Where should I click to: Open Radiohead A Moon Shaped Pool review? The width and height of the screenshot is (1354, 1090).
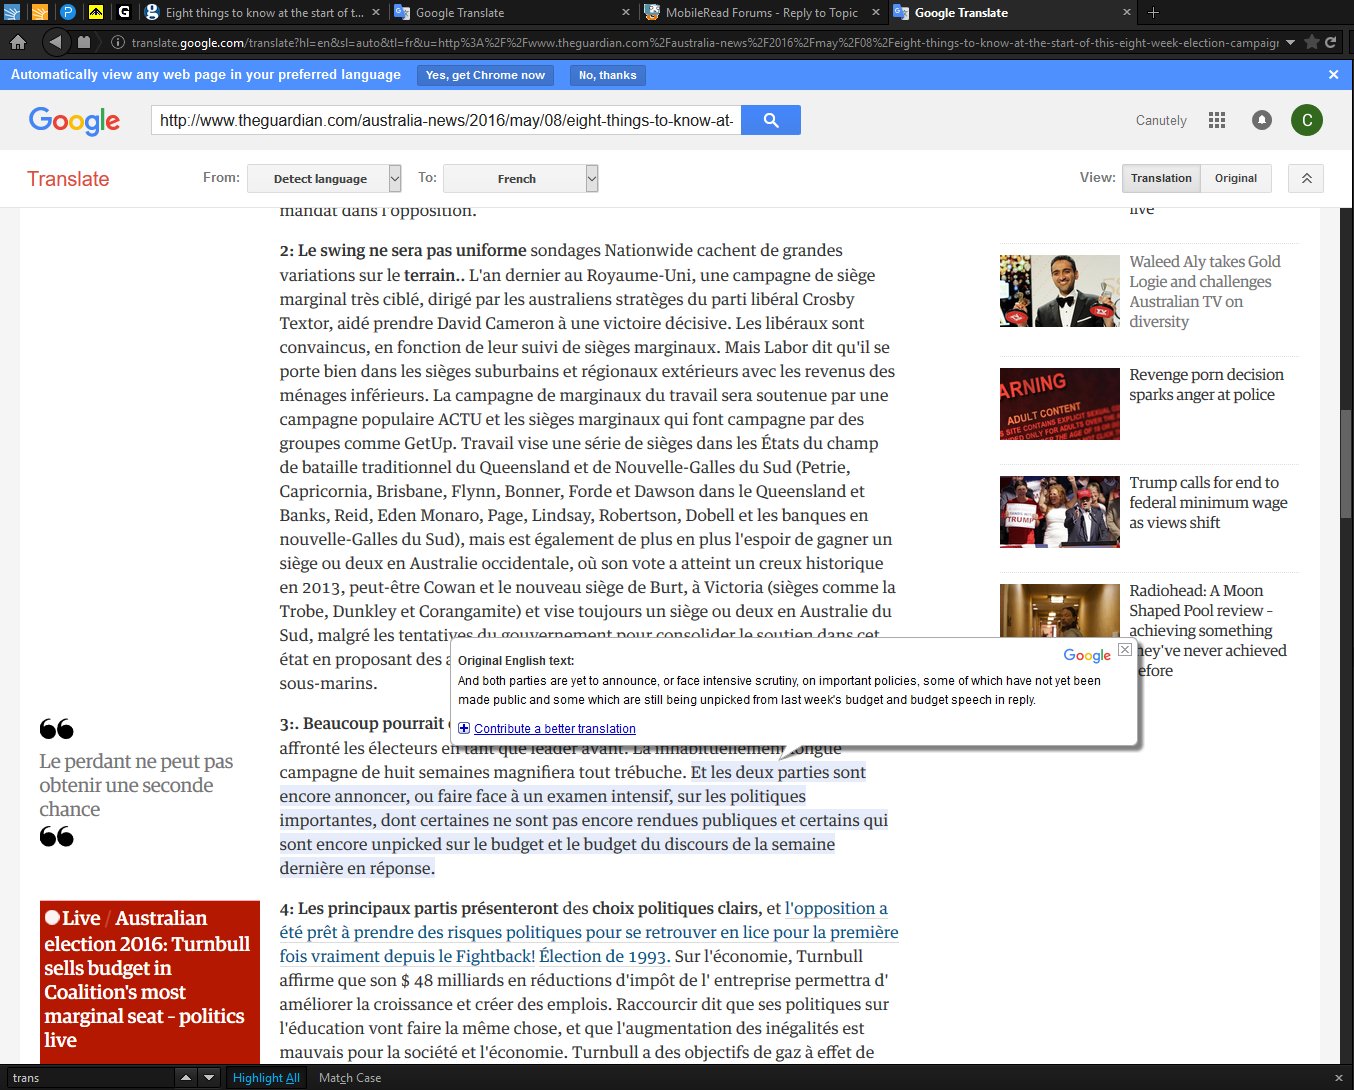tap(1208, 630)
